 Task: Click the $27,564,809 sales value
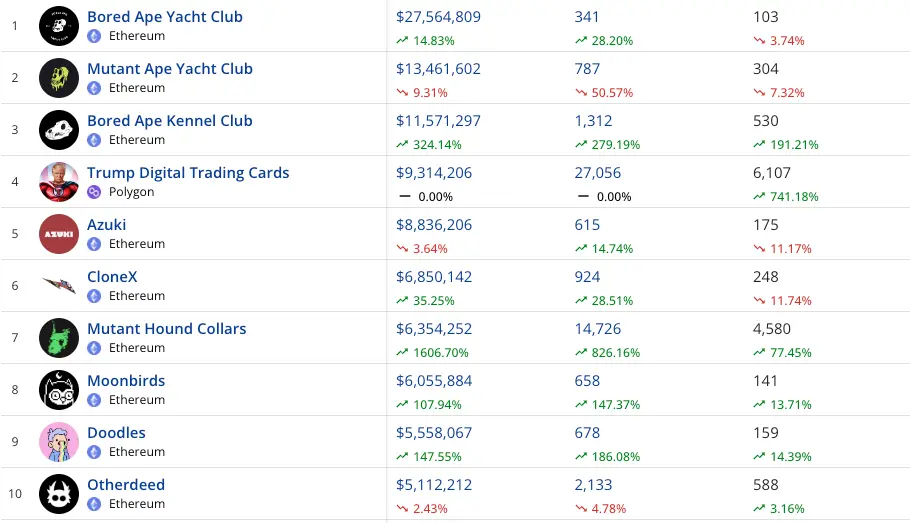click(x=438, y=17)
